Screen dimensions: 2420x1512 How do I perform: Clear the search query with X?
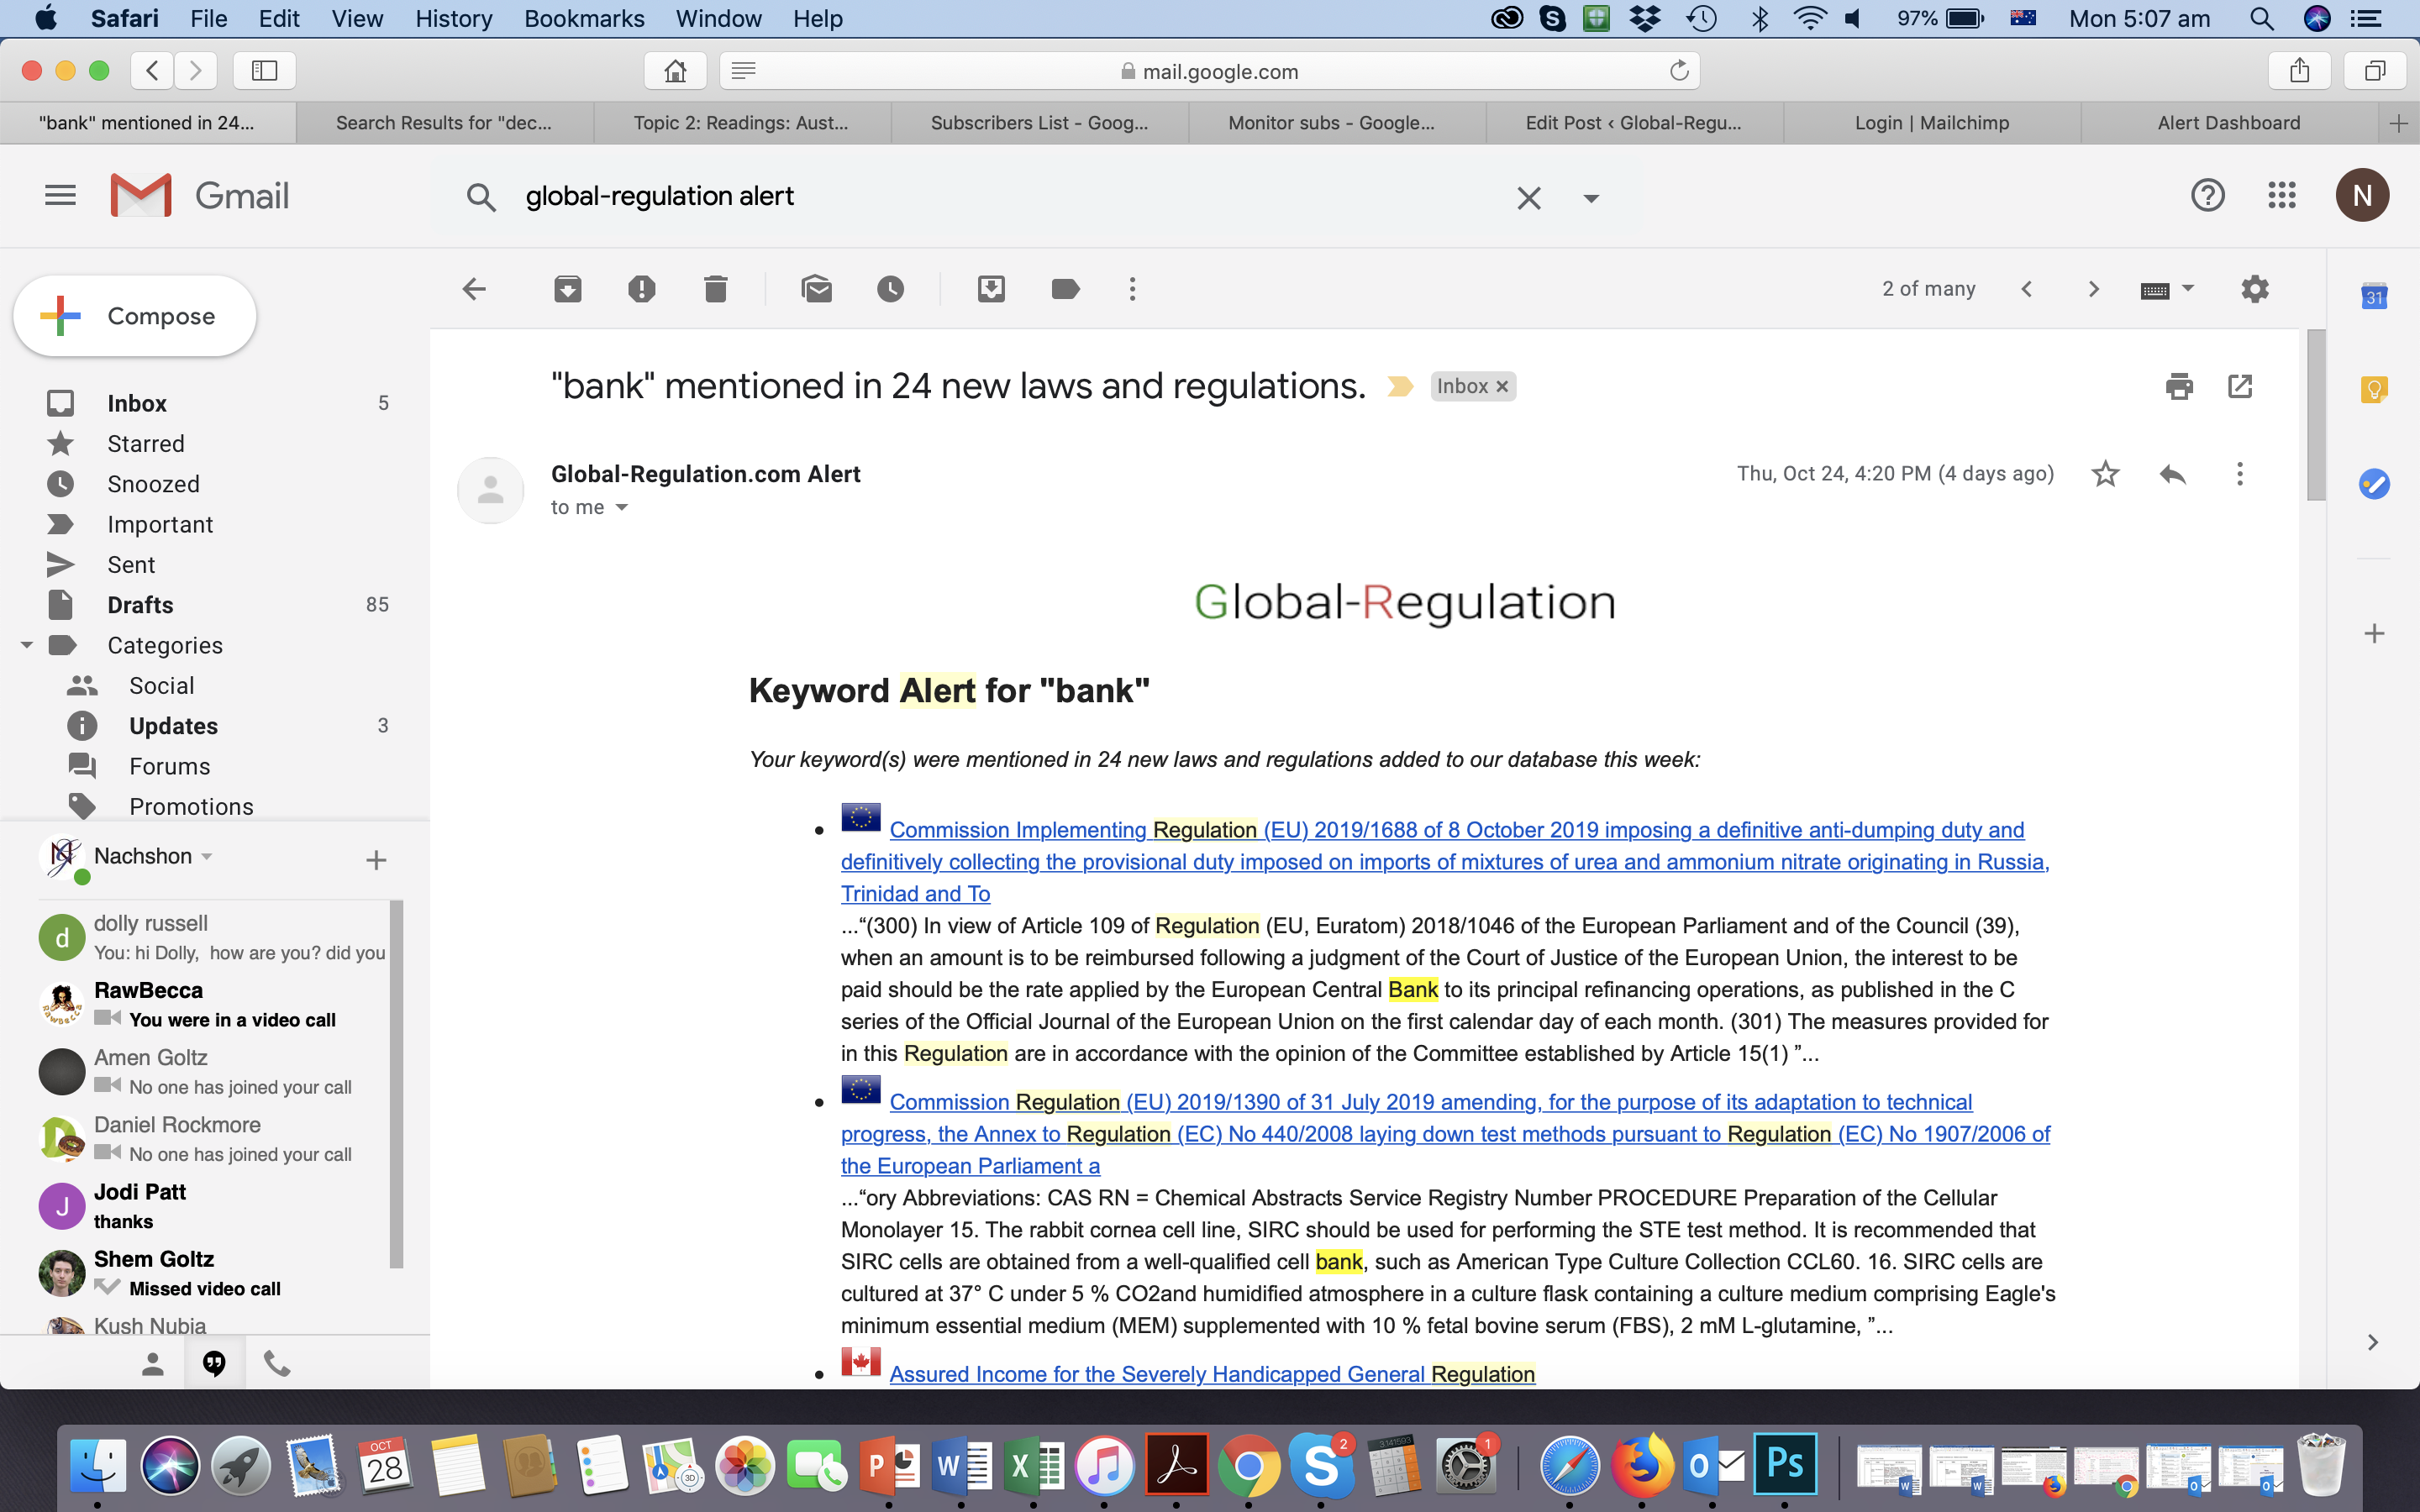point(1528,198)
